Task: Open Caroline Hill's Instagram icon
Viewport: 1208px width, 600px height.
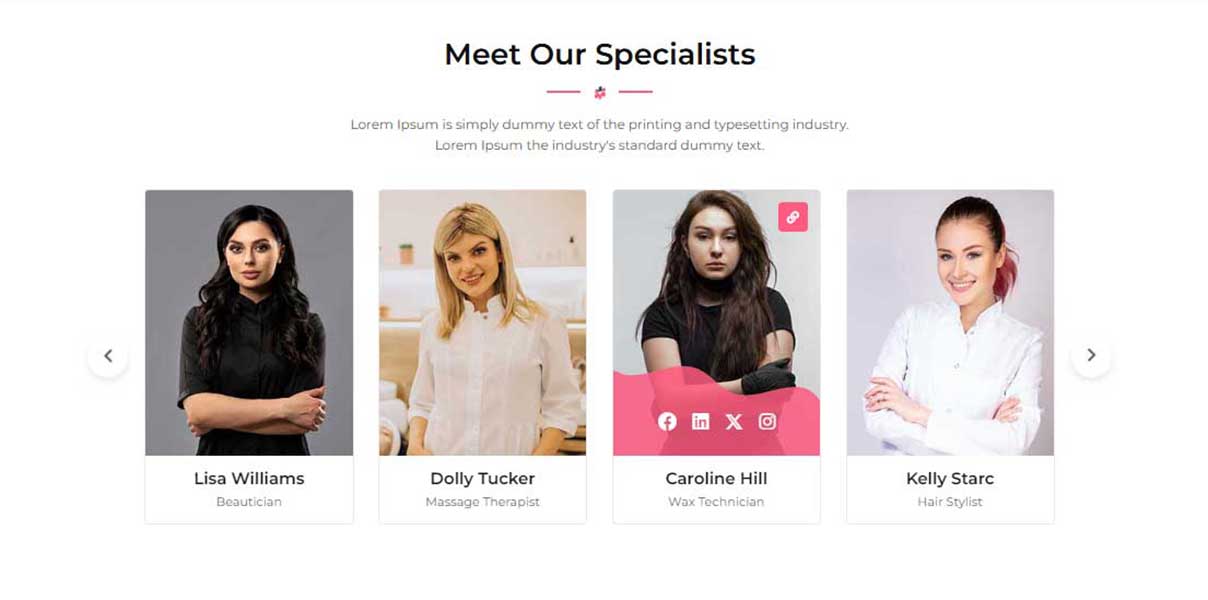Action: click(x=767, y=421)
